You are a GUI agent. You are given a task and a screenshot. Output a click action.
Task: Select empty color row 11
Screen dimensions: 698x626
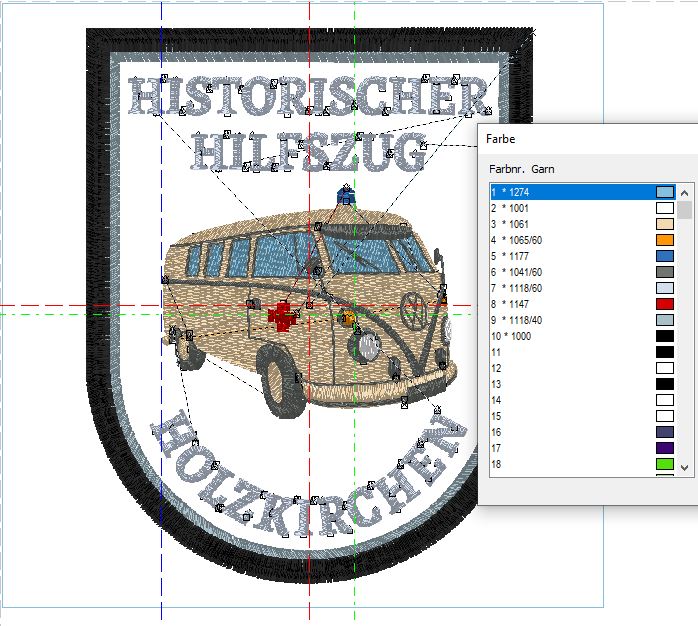[583, 352]
